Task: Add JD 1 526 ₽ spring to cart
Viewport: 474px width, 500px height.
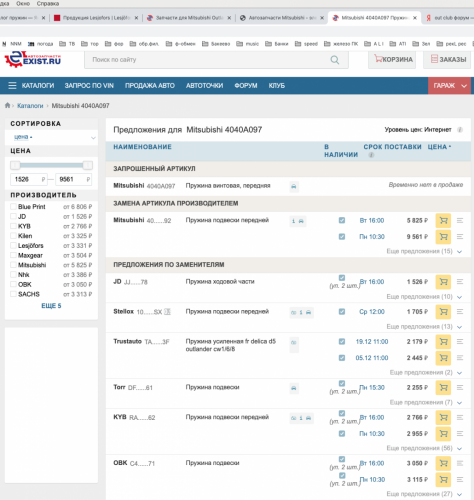Action: coord(443,282)
